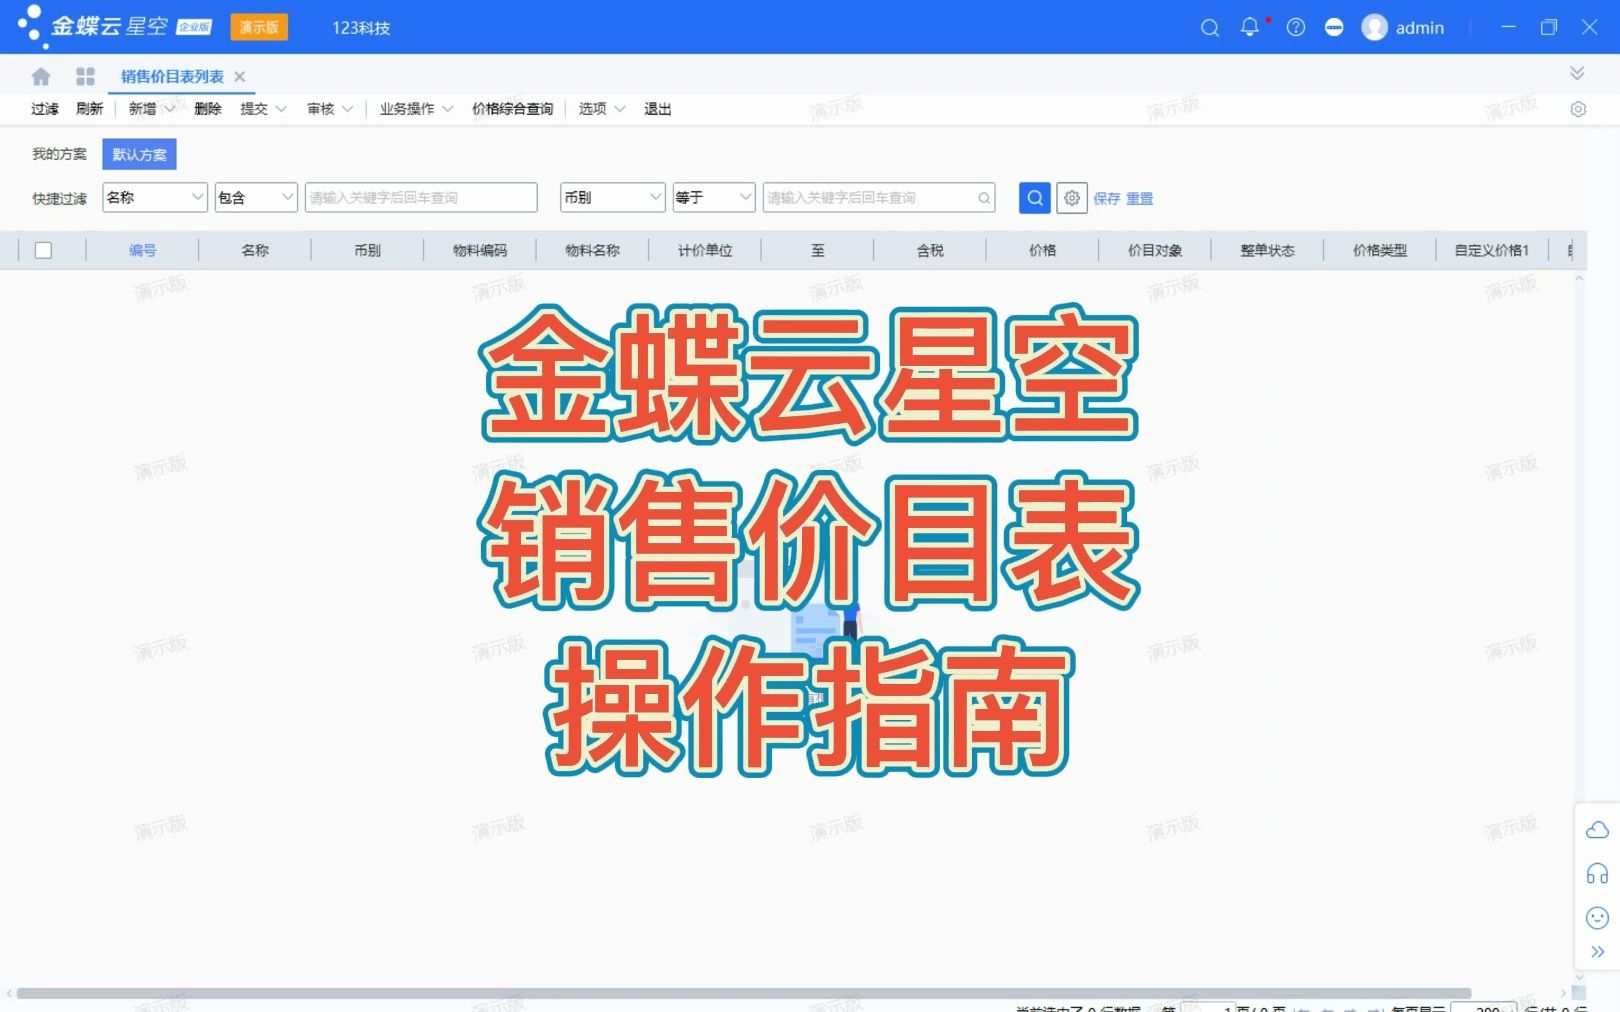Click the 重置 link

point(1140,199)
